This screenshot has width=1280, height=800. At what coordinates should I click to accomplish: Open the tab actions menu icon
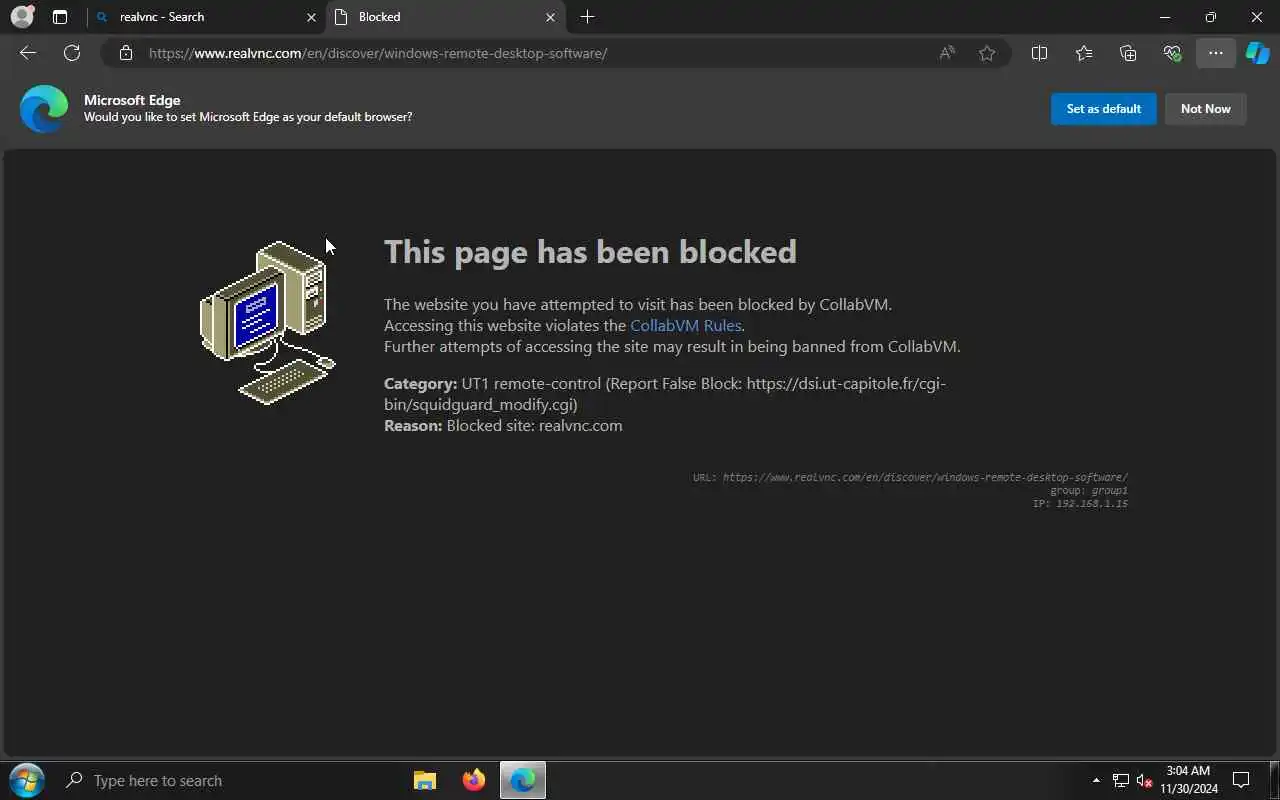[60, 17]
